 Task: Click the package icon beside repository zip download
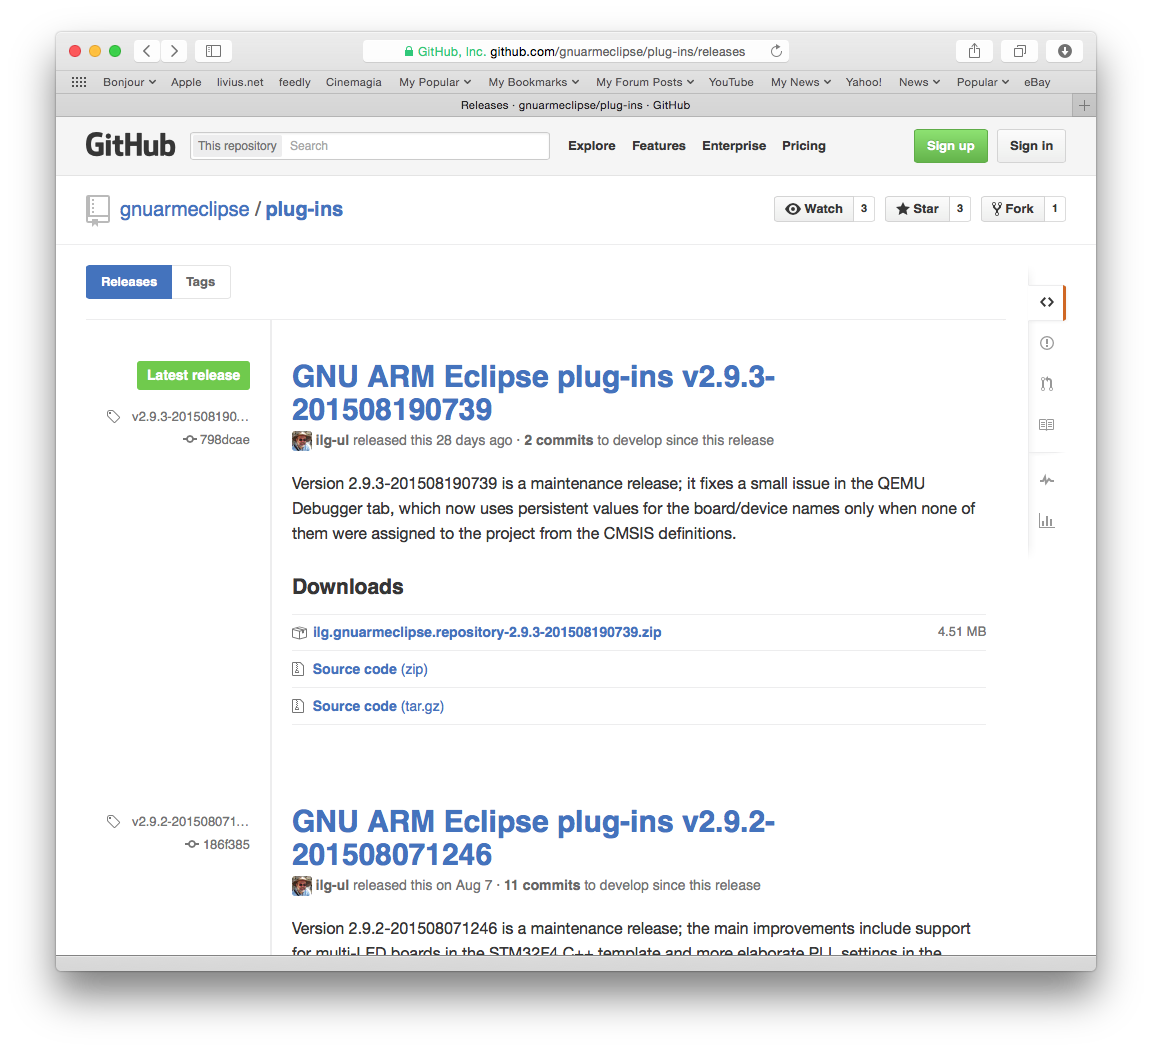tap(299, 632)
